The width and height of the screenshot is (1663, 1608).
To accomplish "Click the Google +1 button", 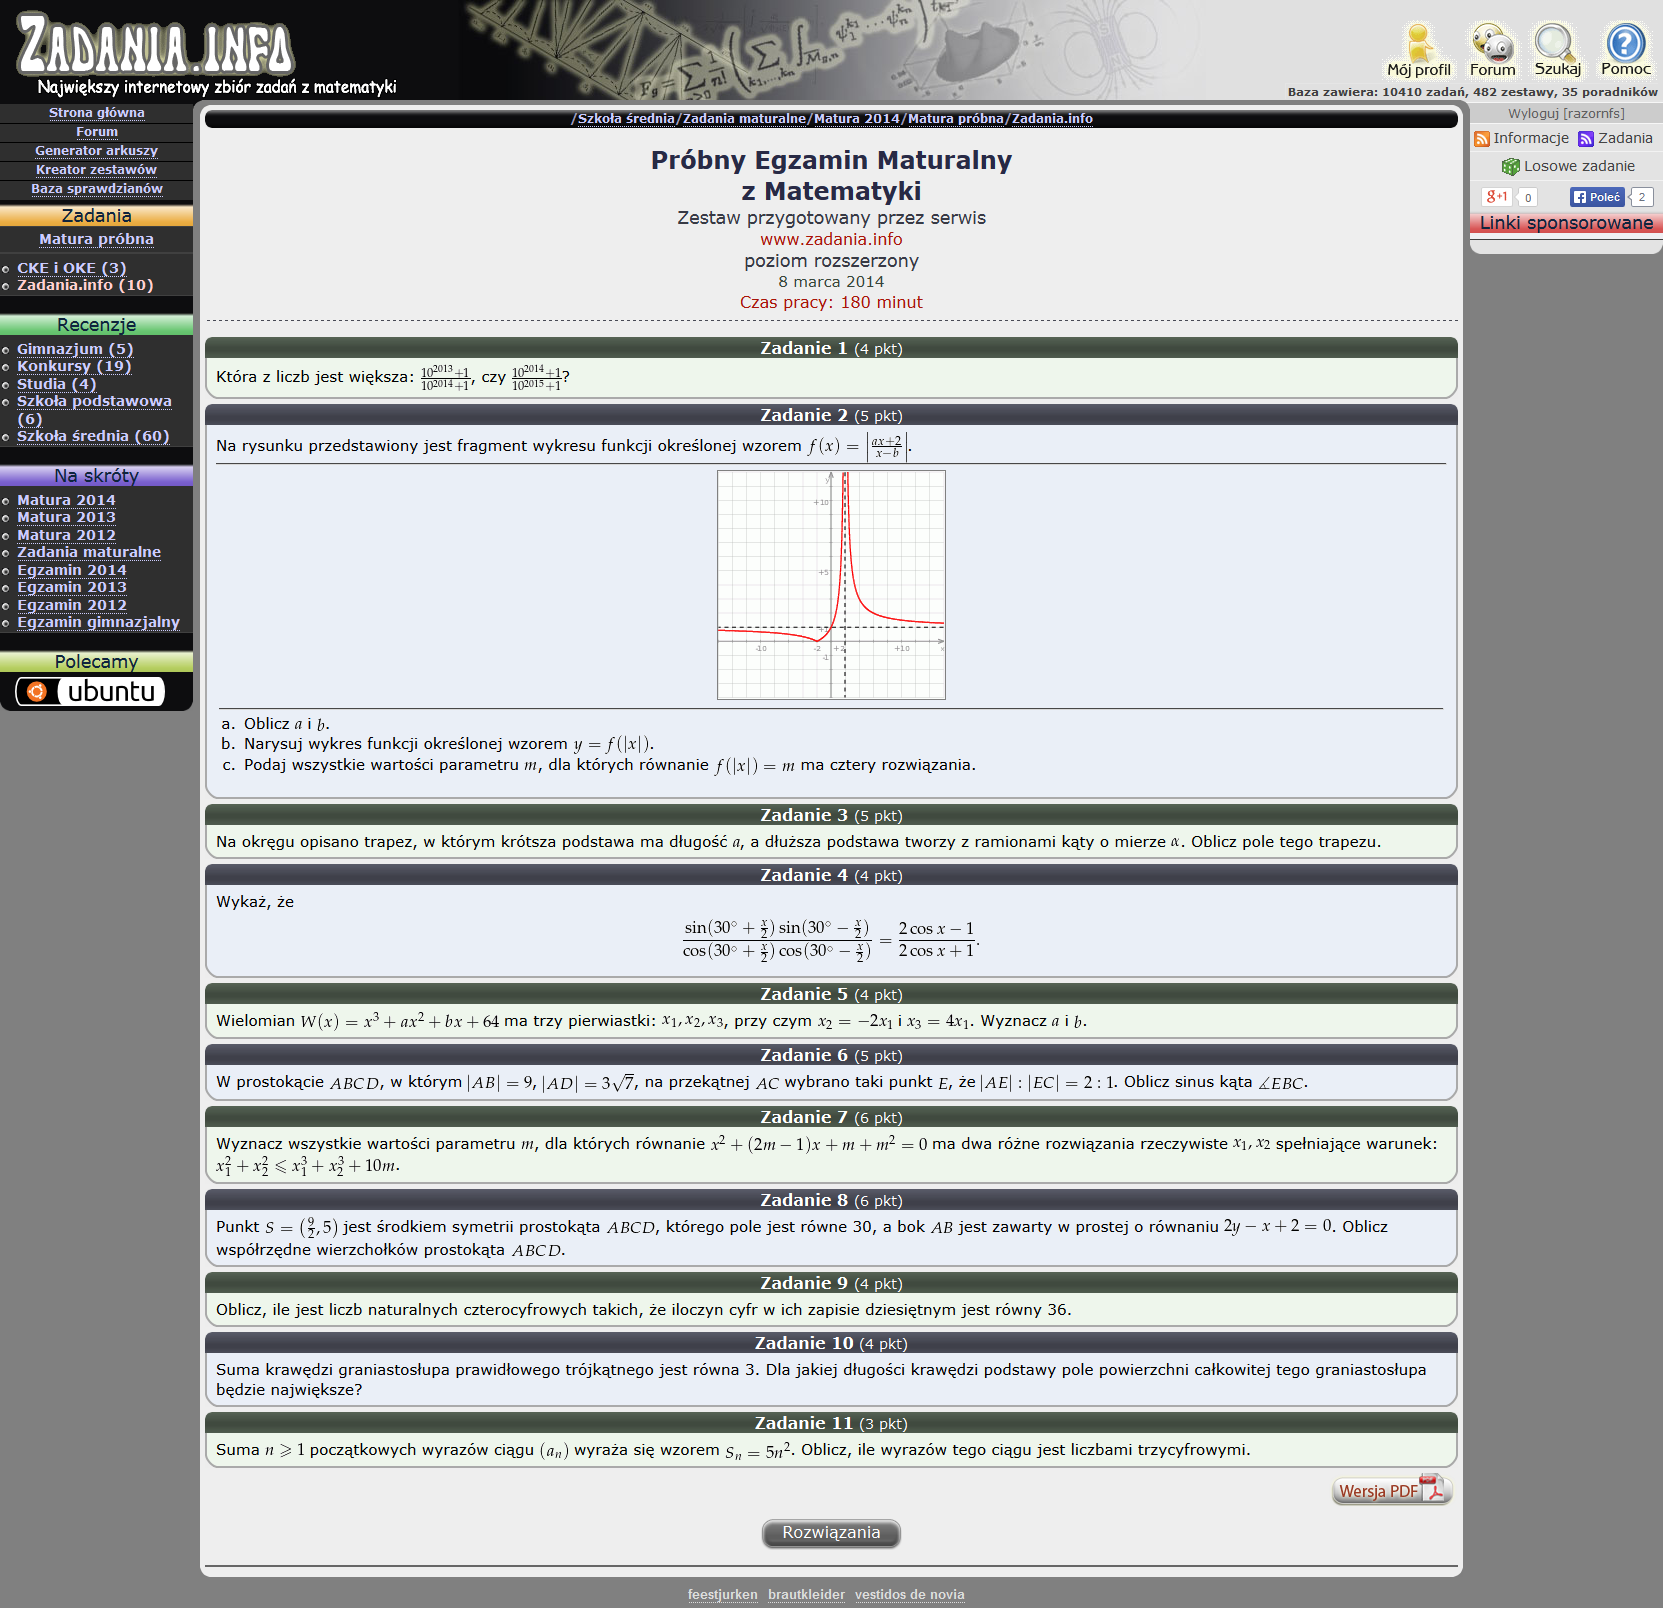I will pos(1496,197).
